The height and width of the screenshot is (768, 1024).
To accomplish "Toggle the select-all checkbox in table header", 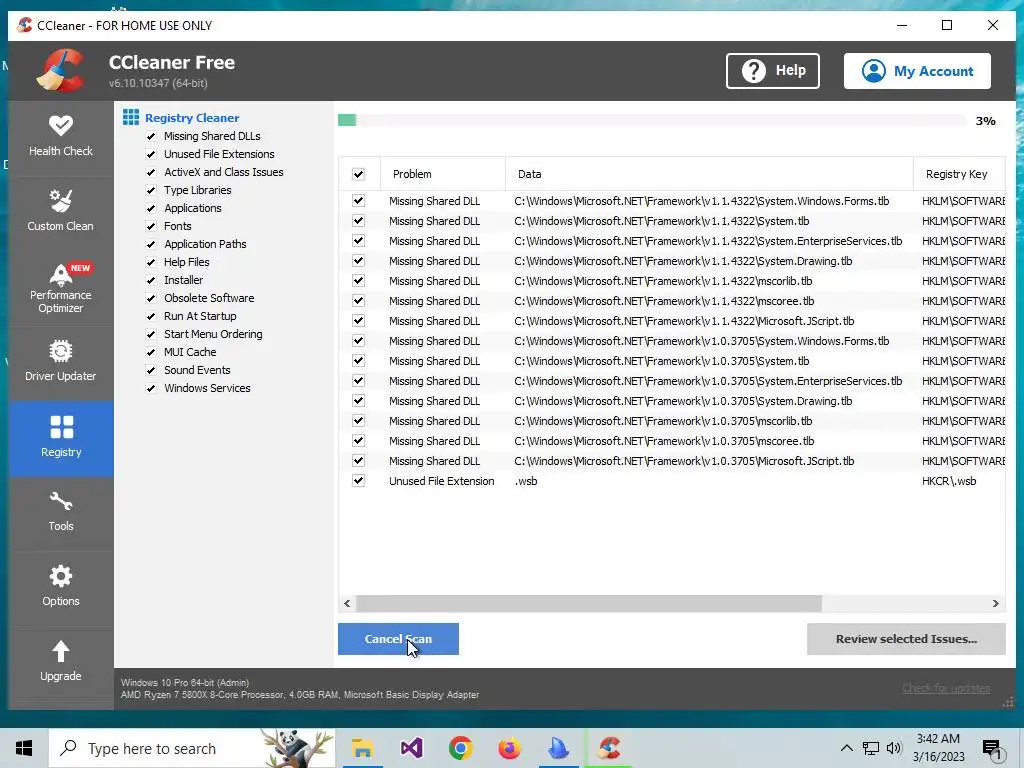I will pyautogui.click(x=359, y=174).
